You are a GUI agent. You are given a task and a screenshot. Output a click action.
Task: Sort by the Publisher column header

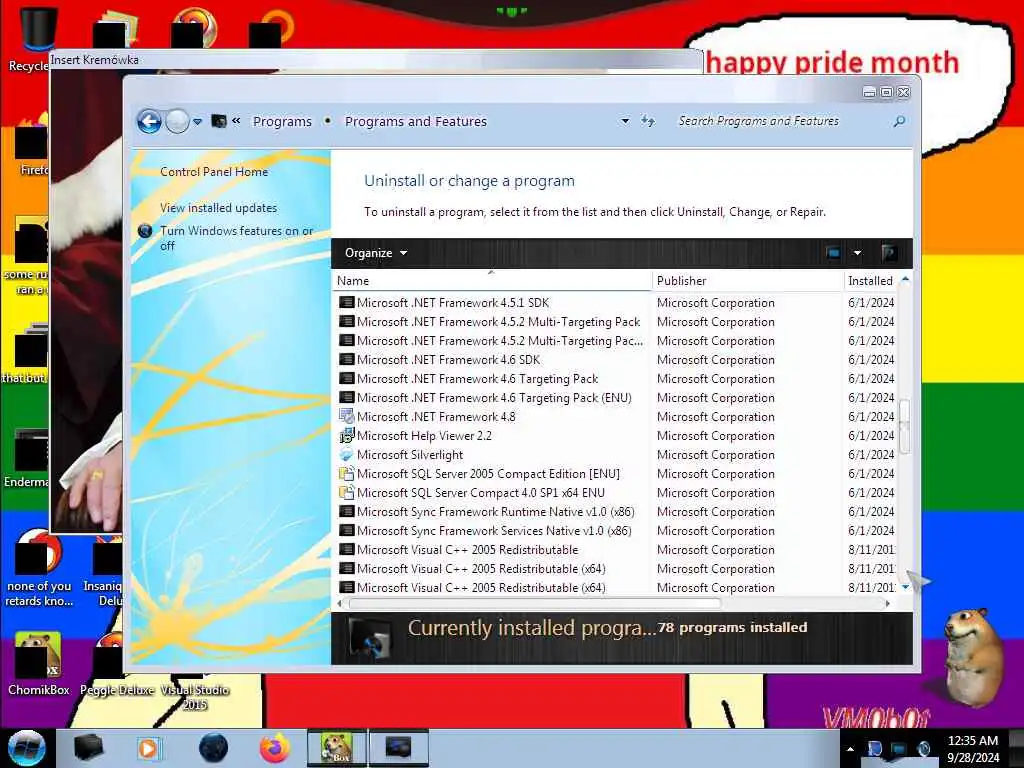click(x=748, y=281)
